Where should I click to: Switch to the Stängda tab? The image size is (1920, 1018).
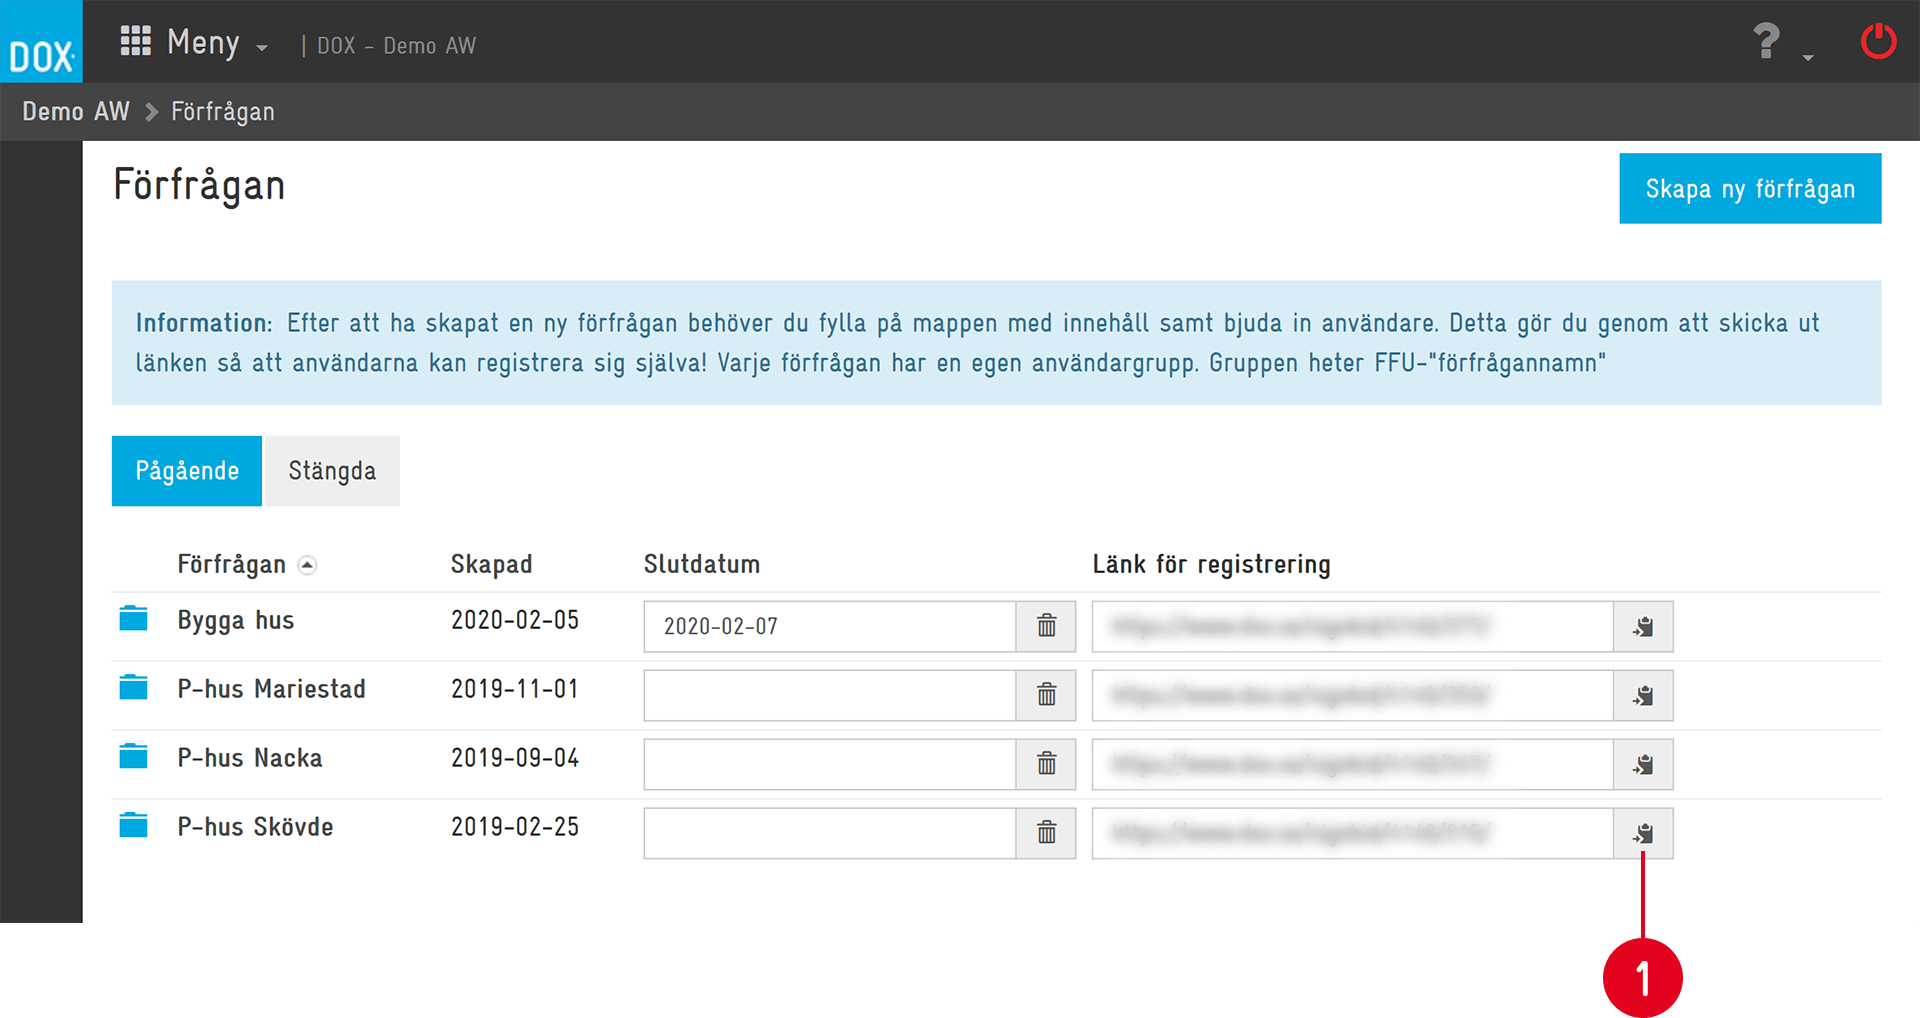click(x=332, y=471)
